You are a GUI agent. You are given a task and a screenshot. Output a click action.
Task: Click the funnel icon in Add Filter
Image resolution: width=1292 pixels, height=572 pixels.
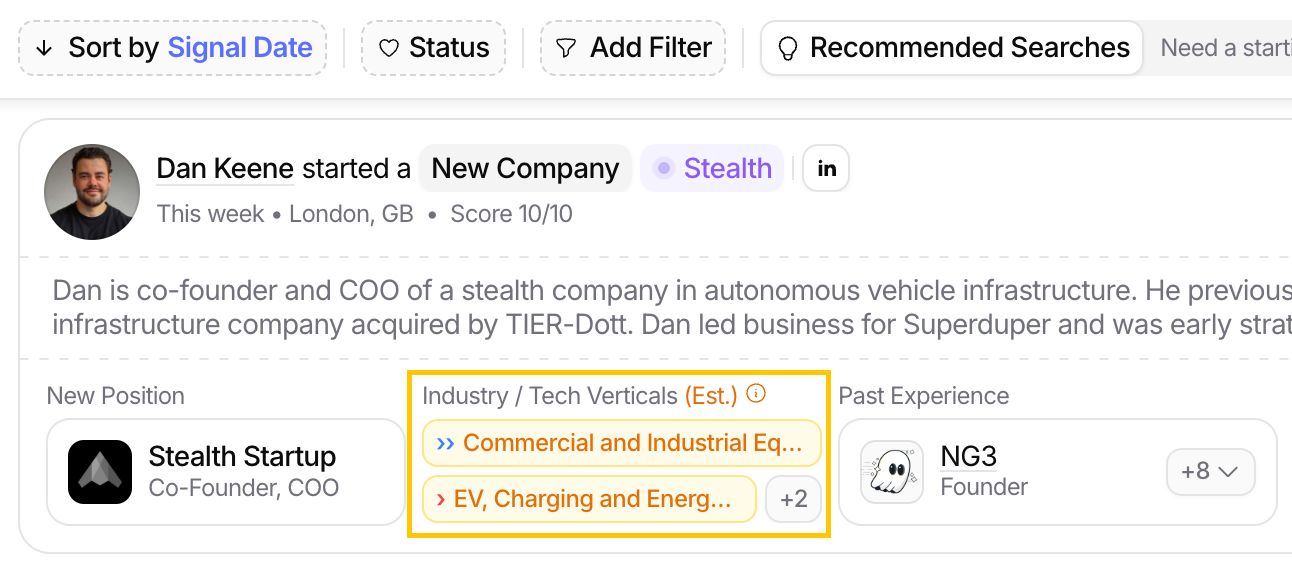566,48
